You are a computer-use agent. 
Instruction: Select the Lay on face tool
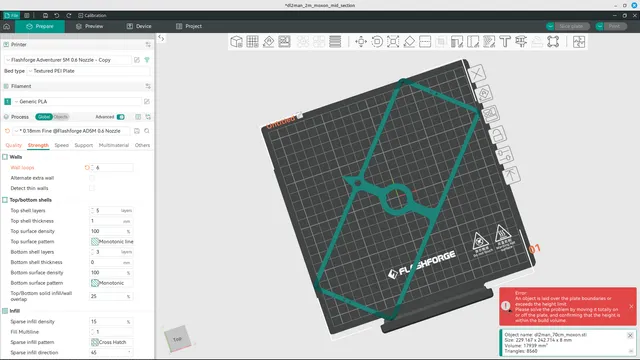click(409, 42)
